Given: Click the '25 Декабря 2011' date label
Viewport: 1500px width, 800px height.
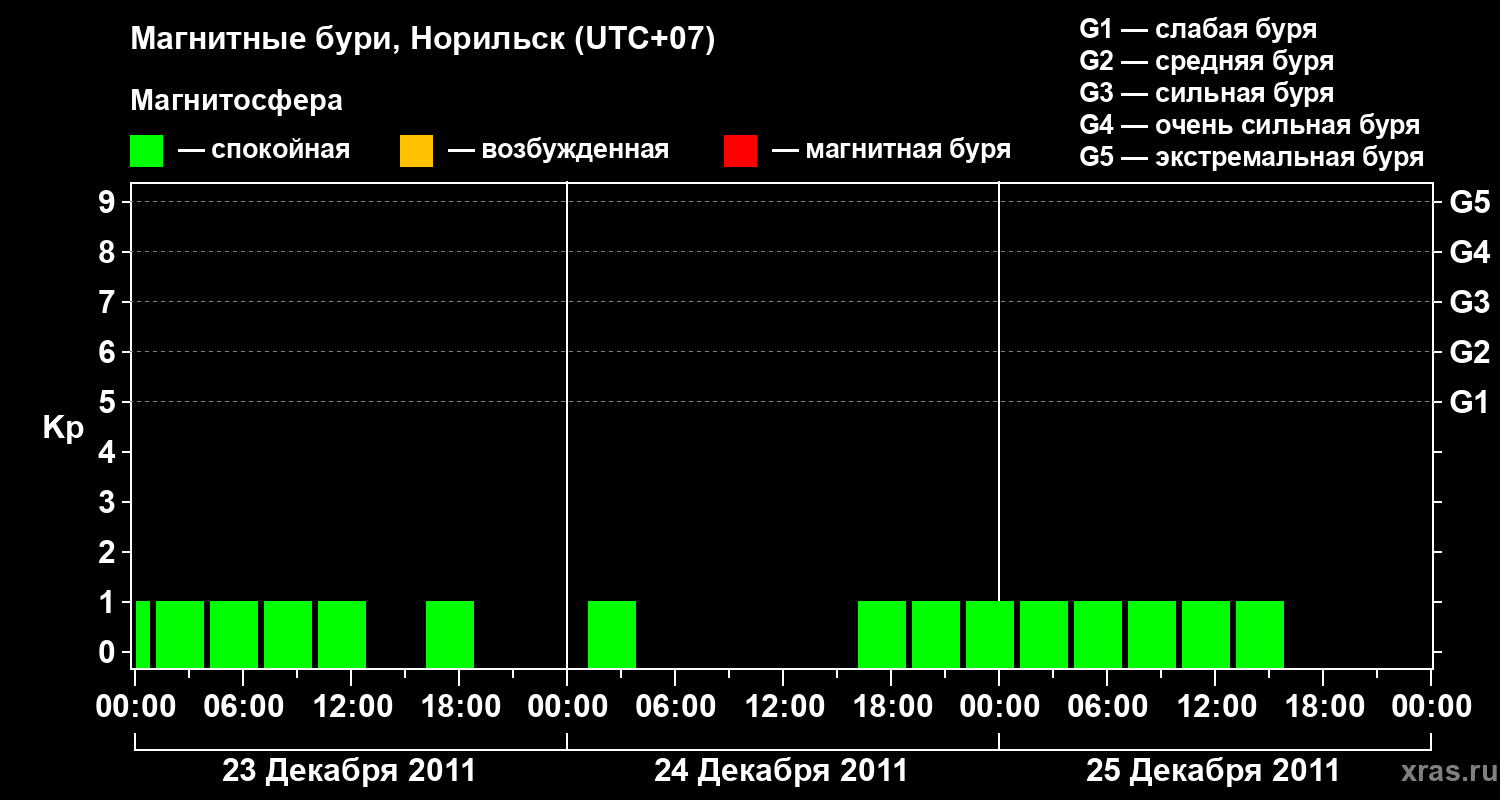Looking at the screenshot, I should pyautogui.click(x=1213, y=771).
